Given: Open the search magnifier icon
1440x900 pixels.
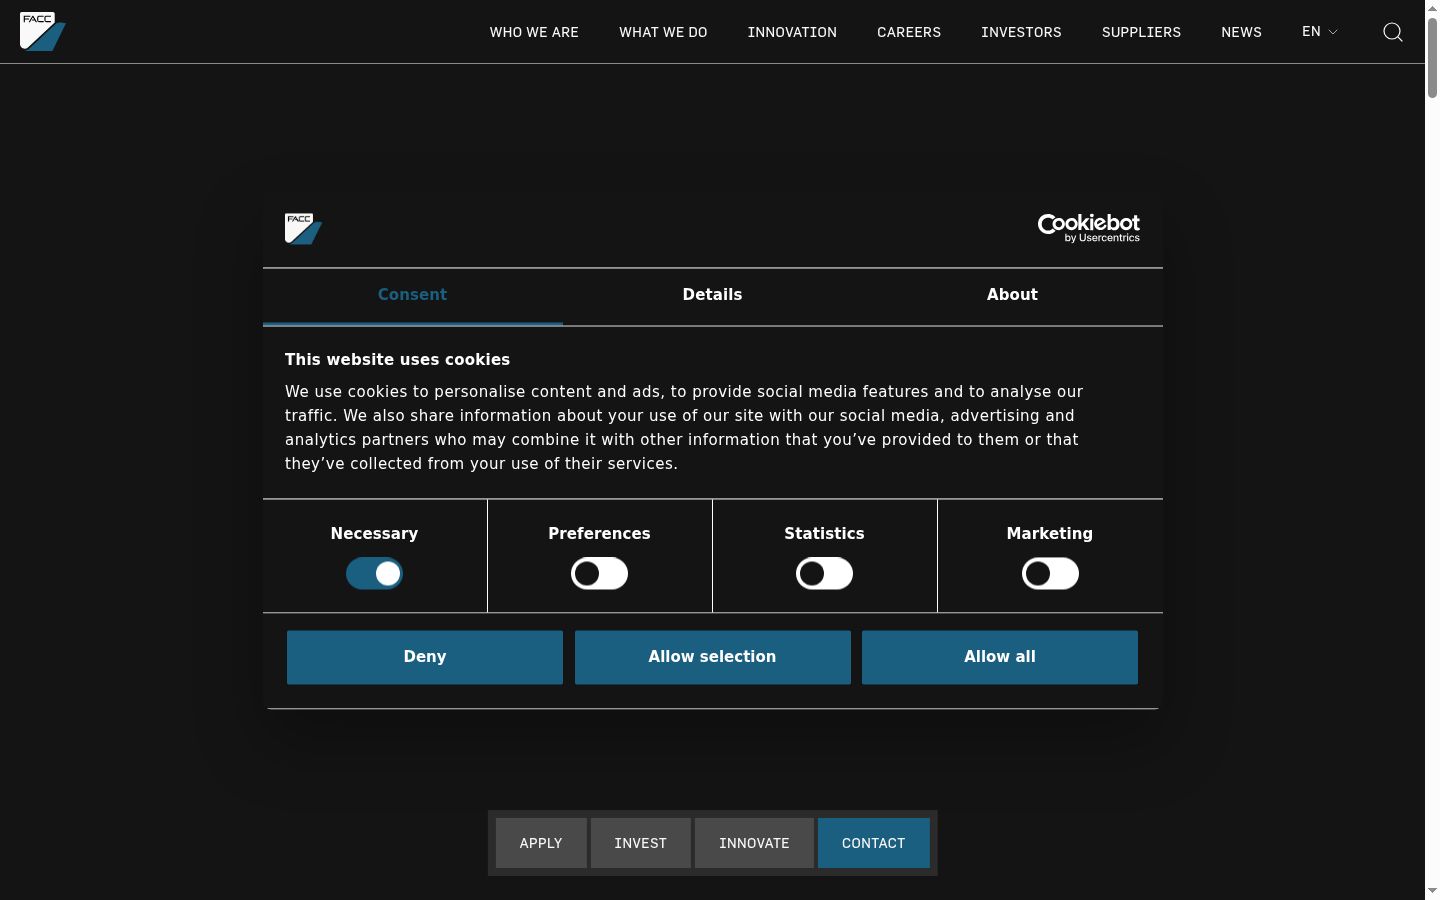Looking at the screenshot, I should click(1393, 32).
